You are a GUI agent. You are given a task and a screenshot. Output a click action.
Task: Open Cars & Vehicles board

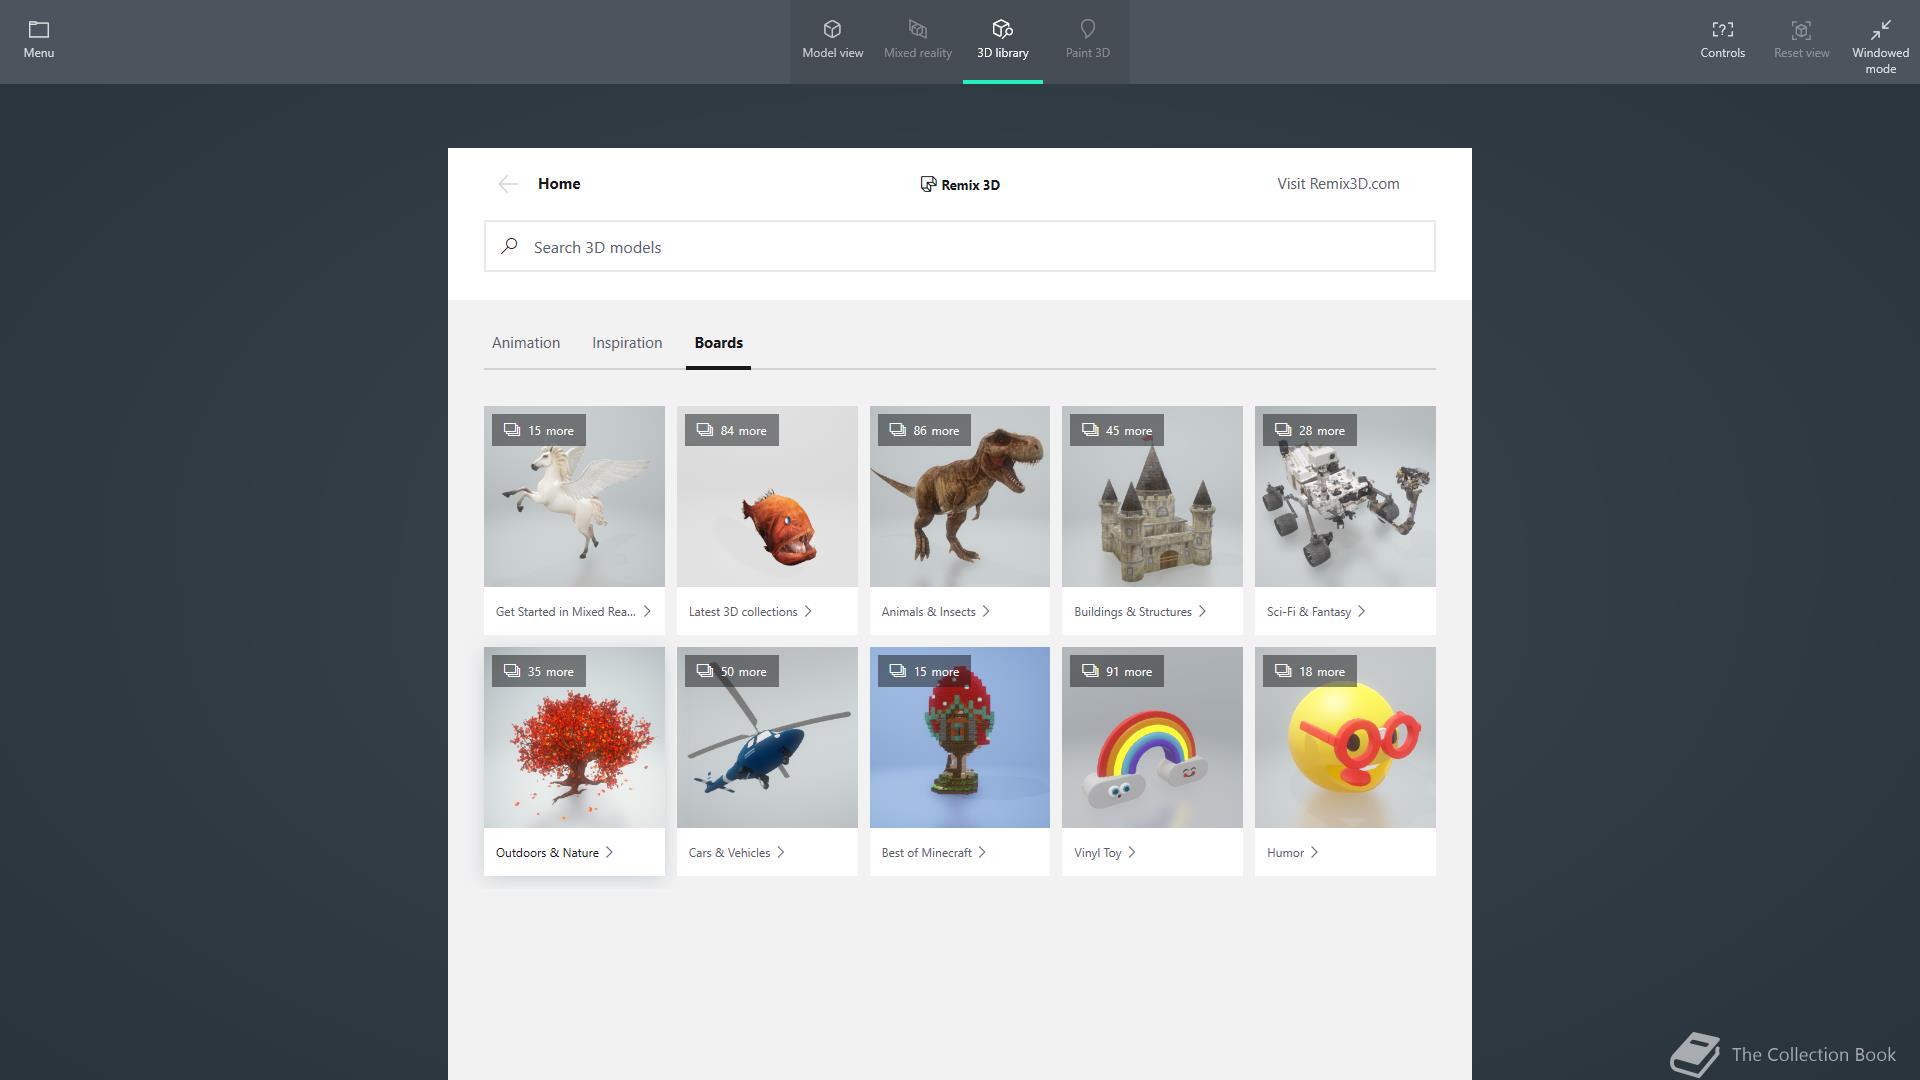(x=767, y=852)
